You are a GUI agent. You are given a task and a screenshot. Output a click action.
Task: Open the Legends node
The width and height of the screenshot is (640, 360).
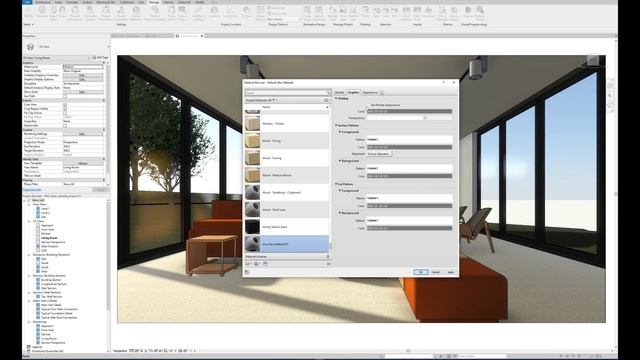coord(37,347)
